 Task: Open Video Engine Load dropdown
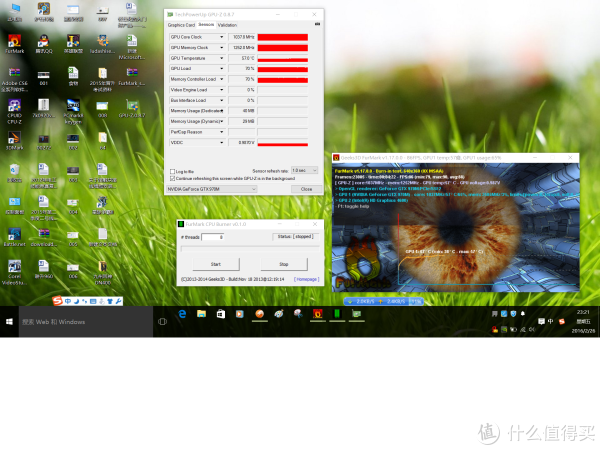point(222,90)
